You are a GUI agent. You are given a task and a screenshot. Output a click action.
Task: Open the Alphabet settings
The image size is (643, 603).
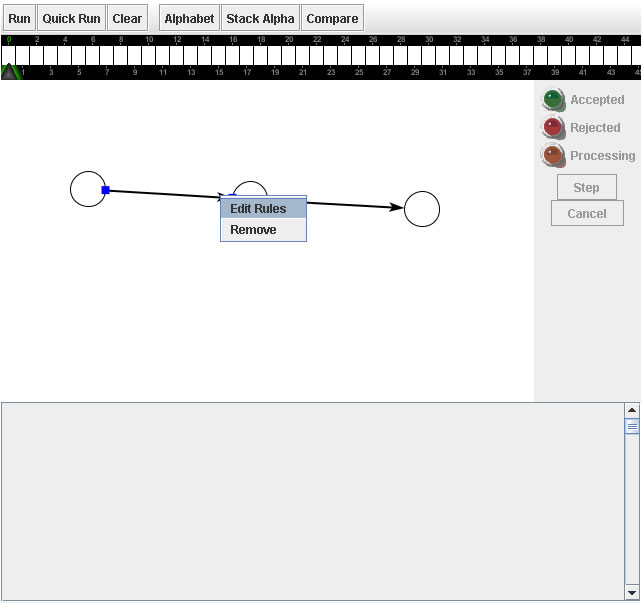tap(189, 18)
